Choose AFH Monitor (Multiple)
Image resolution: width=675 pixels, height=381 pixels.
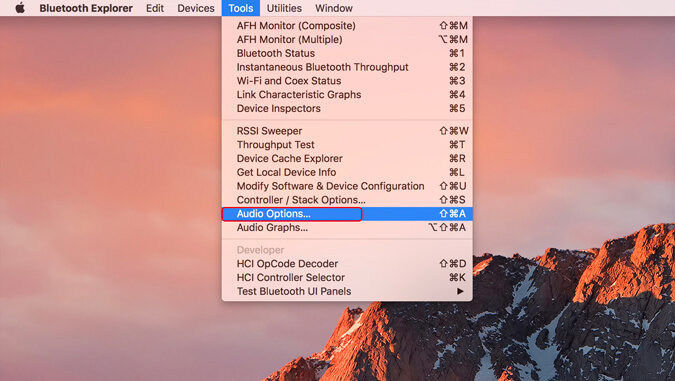click(x=347, y=39)
